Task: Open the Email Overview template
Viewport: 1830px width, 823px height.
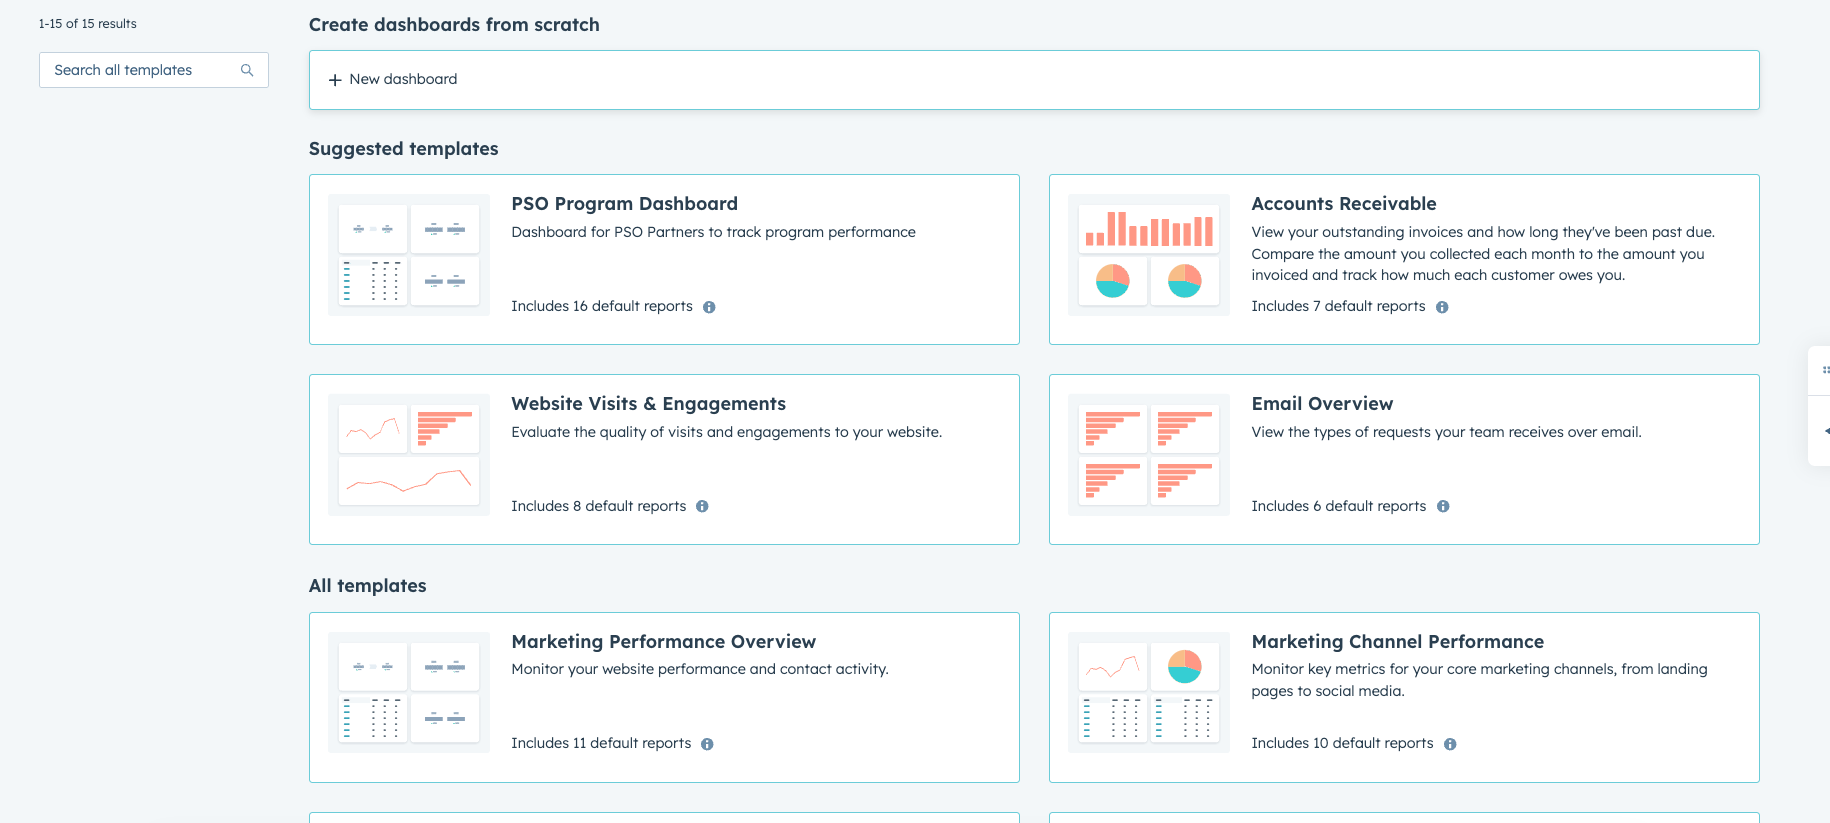Action: (1321, 404)
